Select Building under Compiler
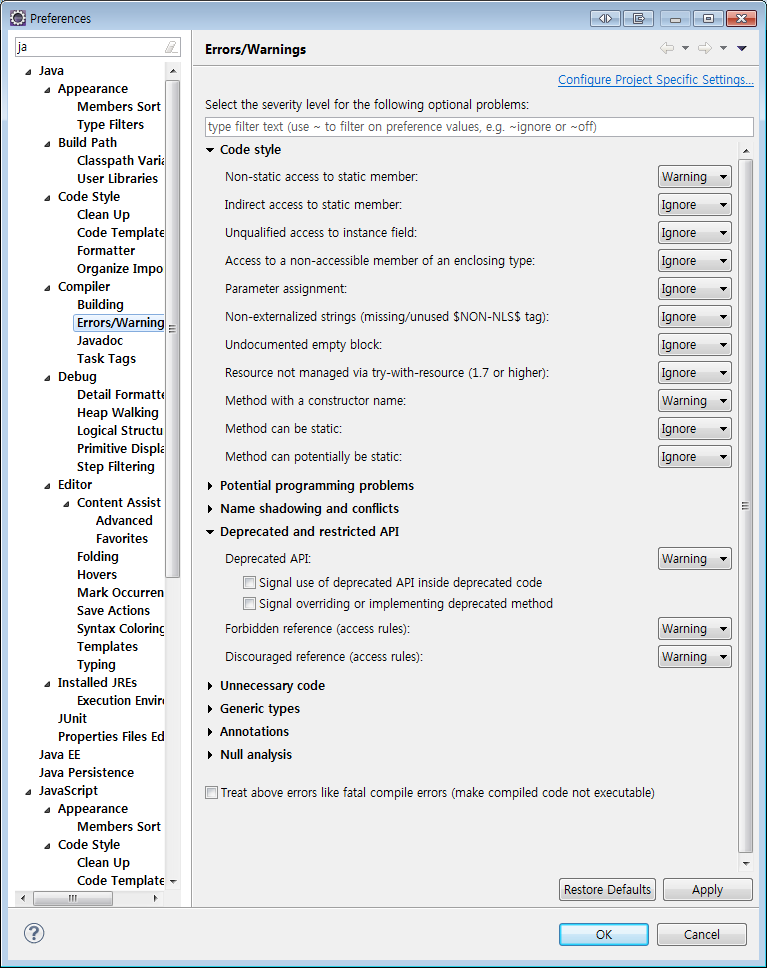Image resolution: width=767 pixels, height=968 pixels. coord(100,304)
